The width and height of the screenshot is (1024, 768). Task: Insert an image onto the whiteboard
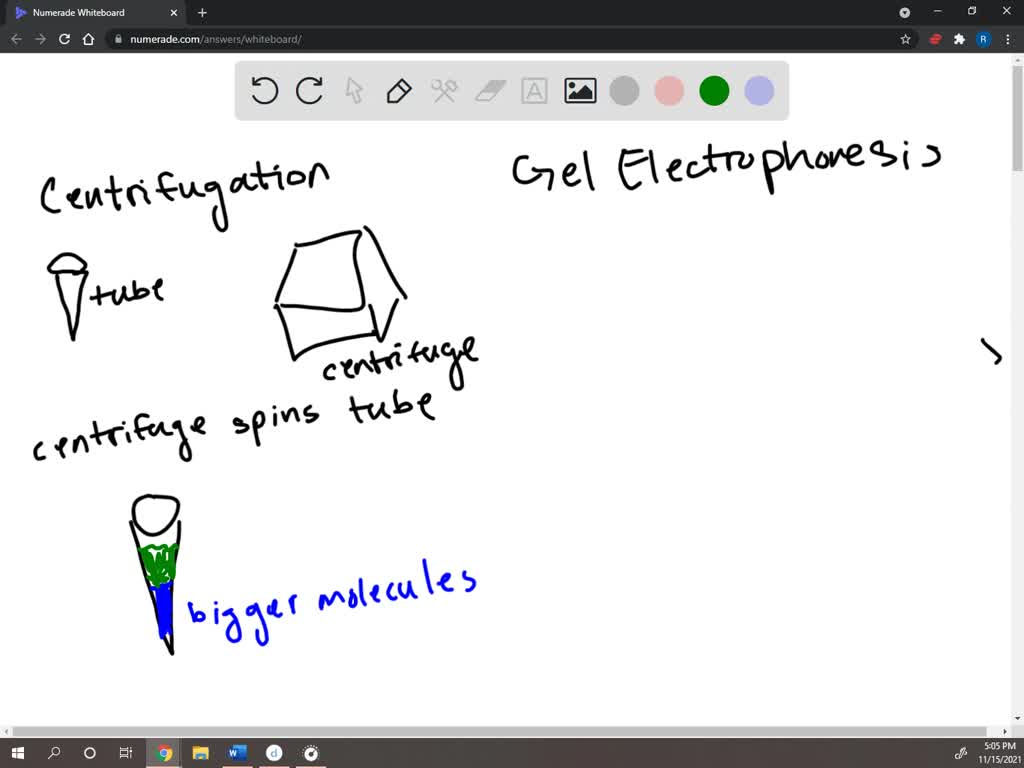(x=579, y=90)
